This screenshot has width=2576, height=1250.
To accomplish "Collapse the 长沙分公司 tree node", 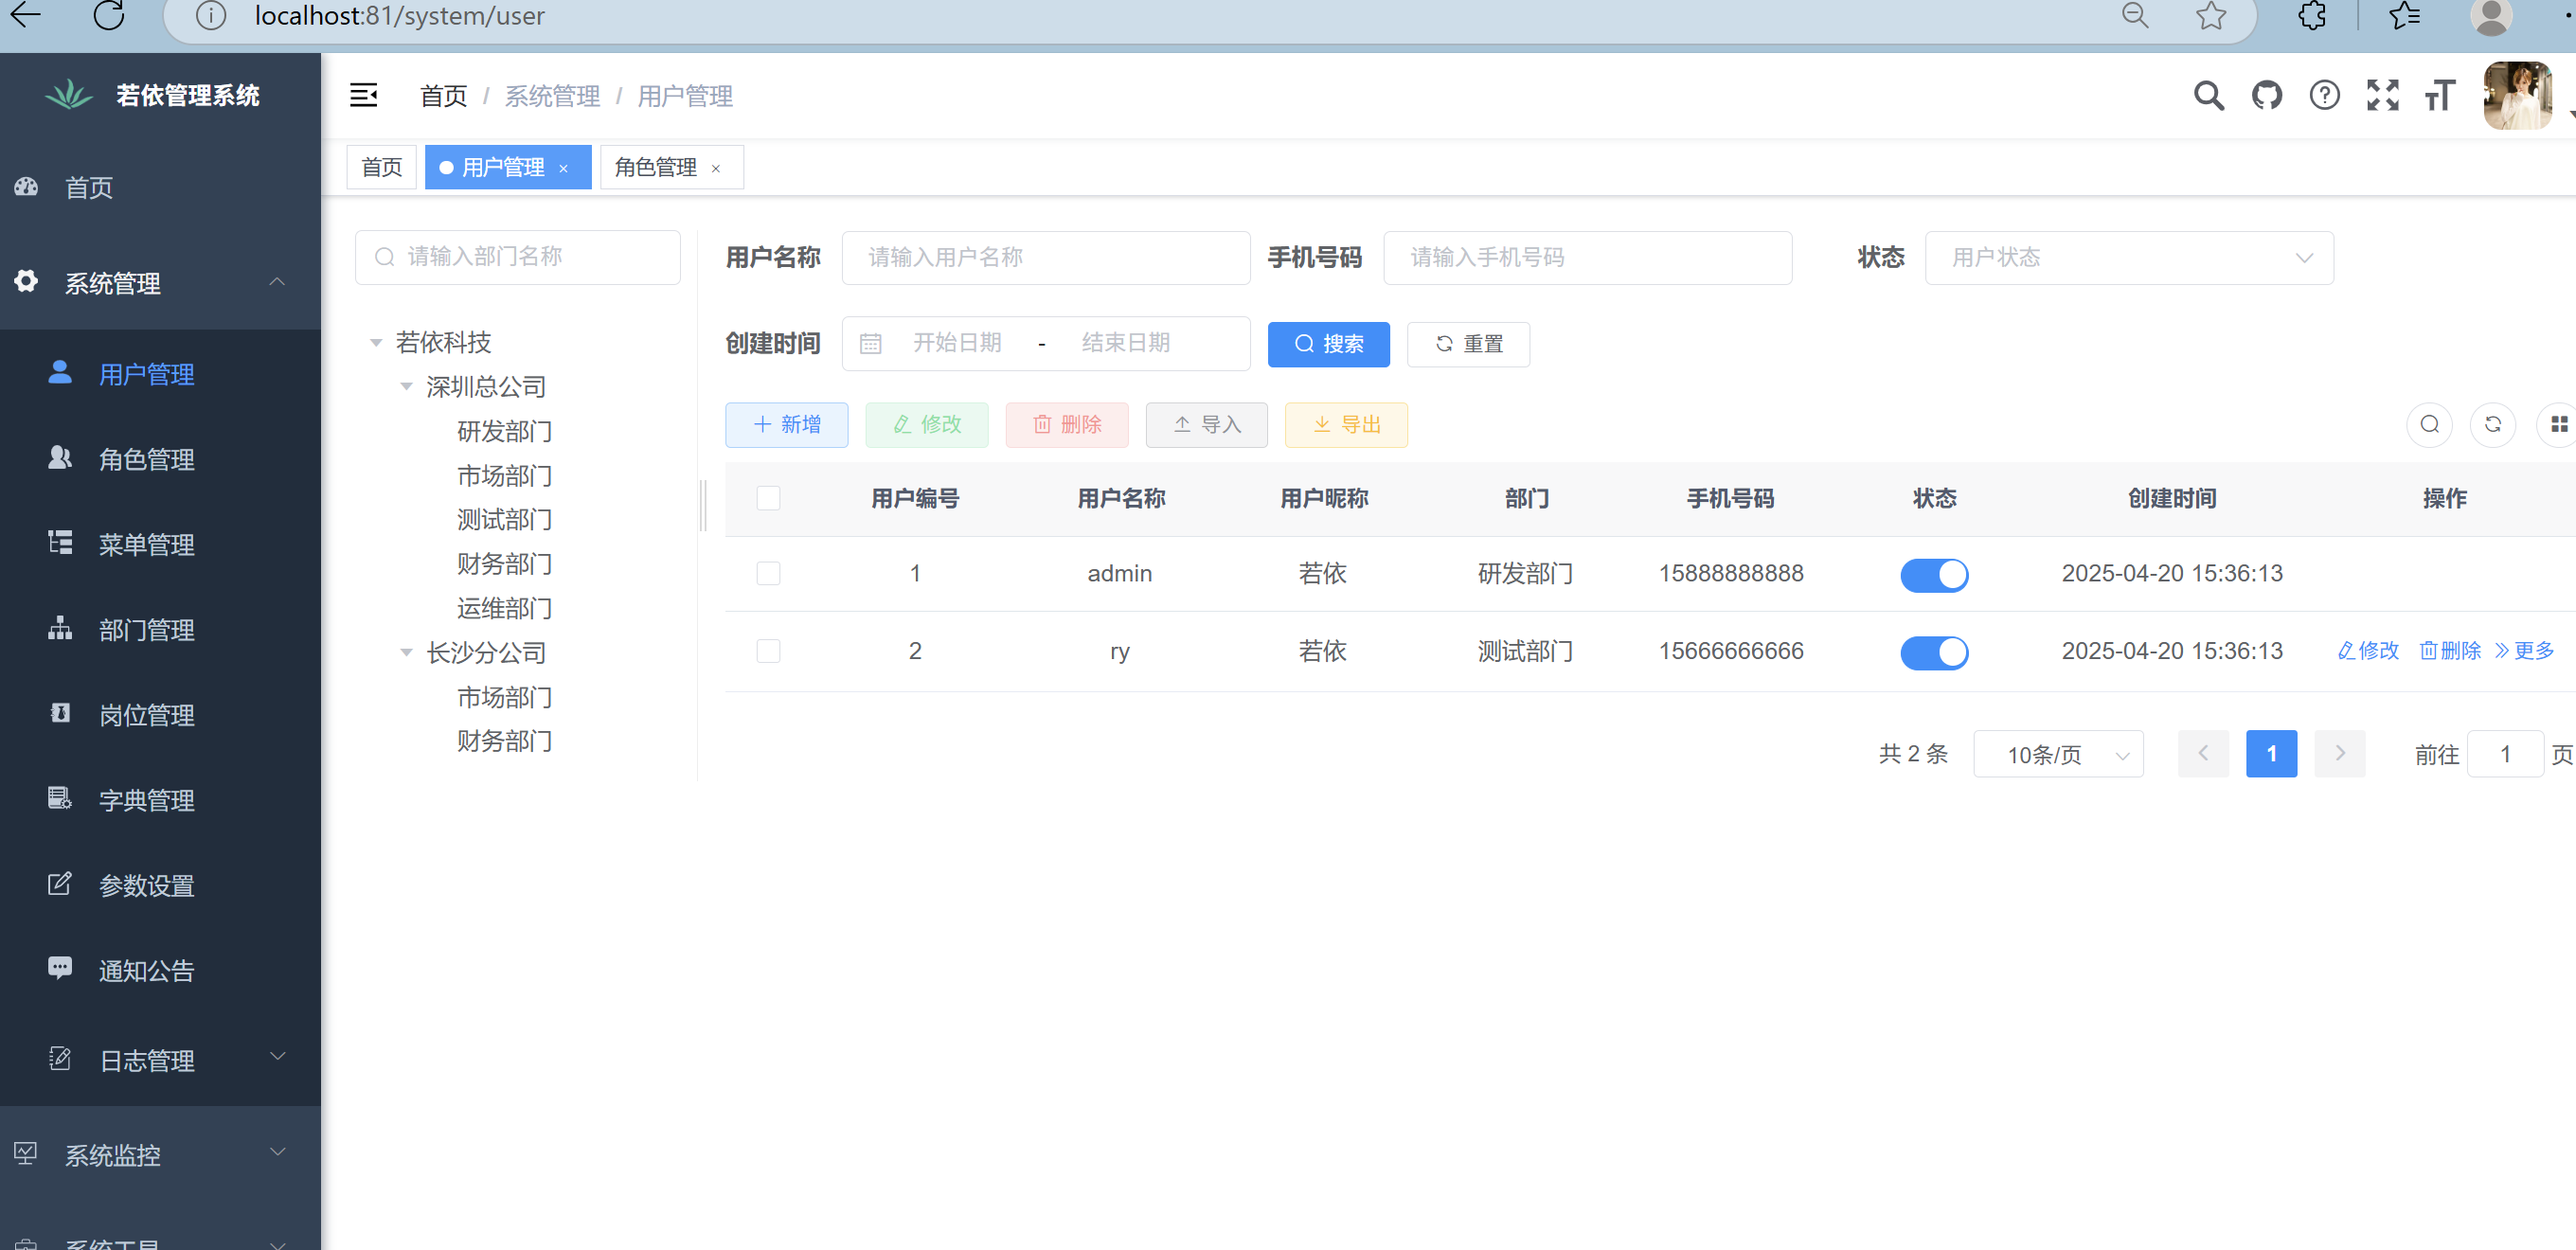I will (405, 652).
